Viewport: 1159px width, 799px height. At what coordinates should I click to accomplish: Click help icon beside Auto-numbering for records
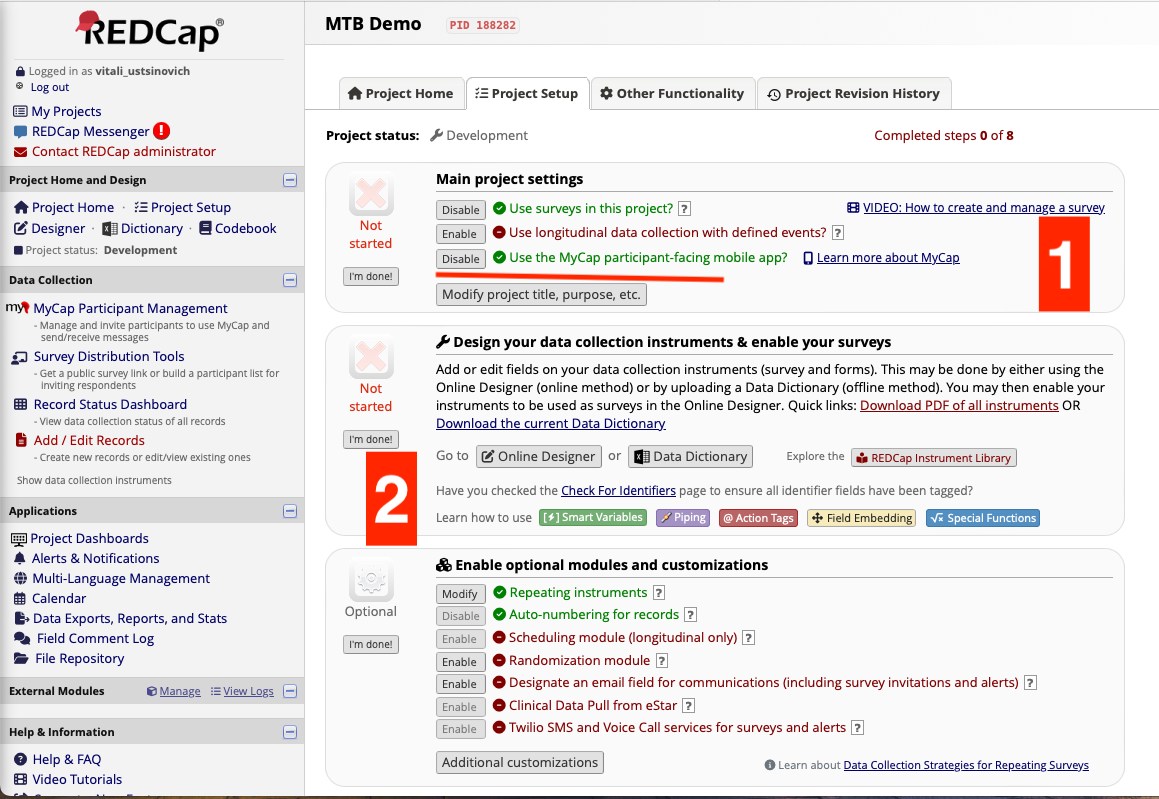click(690, 615)
